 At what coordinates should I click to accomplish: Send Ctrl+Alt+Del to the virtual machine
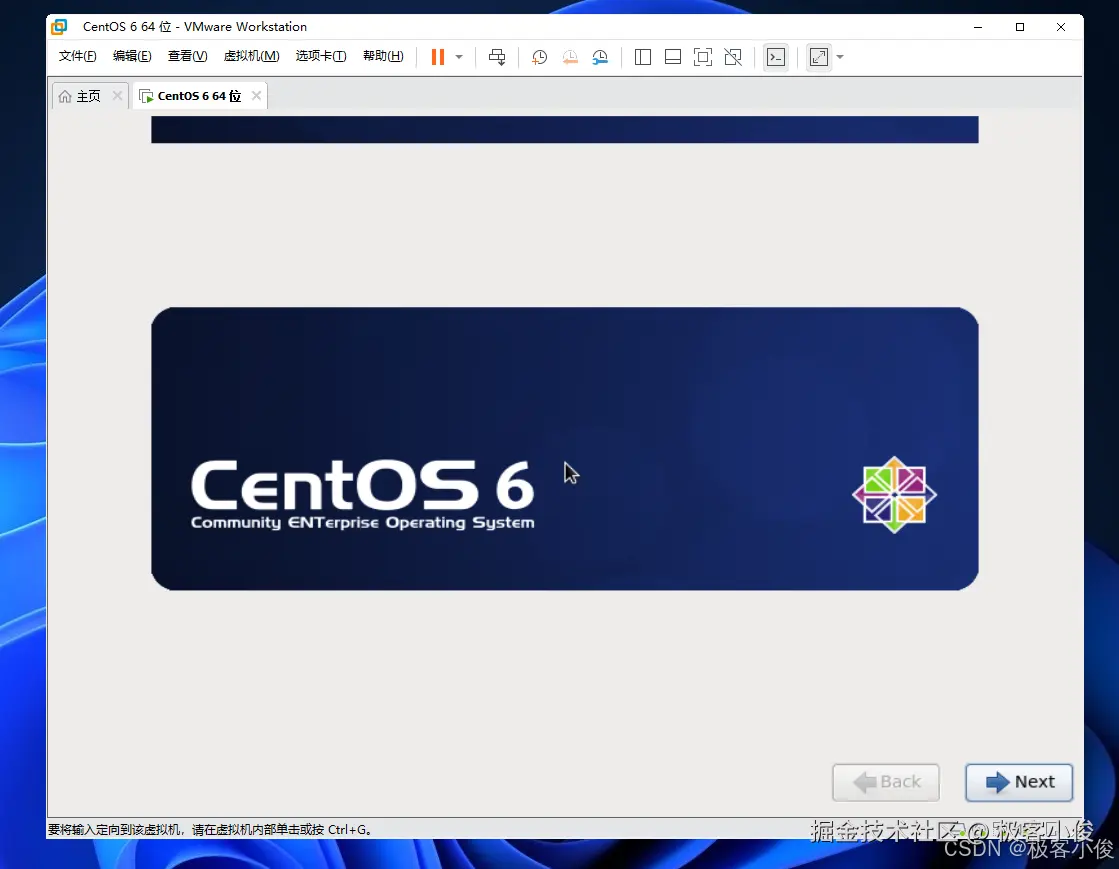click(497, 57)
